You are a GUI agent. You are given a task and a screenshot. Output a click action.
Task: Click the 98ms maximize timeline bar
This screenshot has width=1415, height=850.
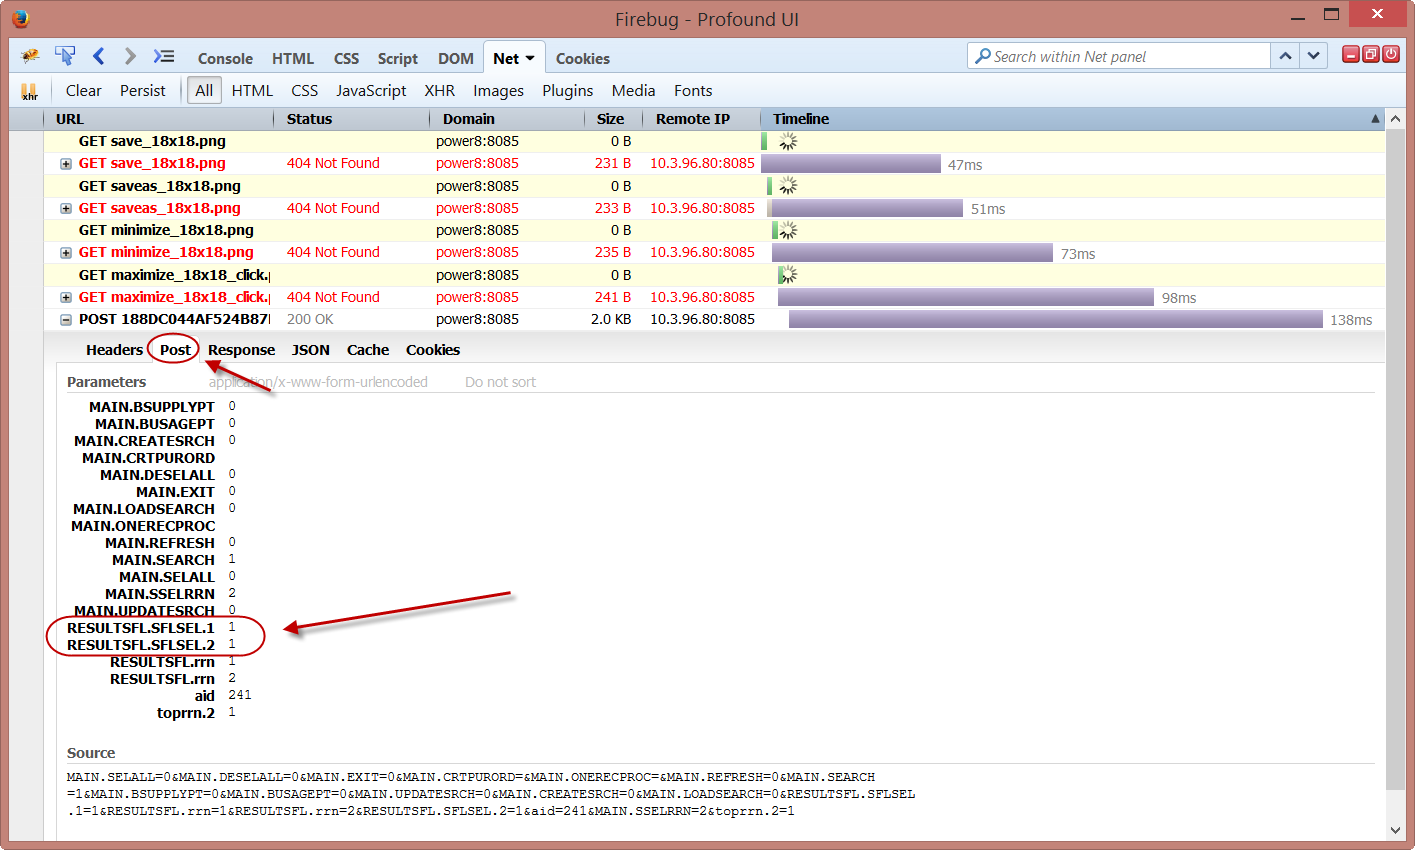966,298
